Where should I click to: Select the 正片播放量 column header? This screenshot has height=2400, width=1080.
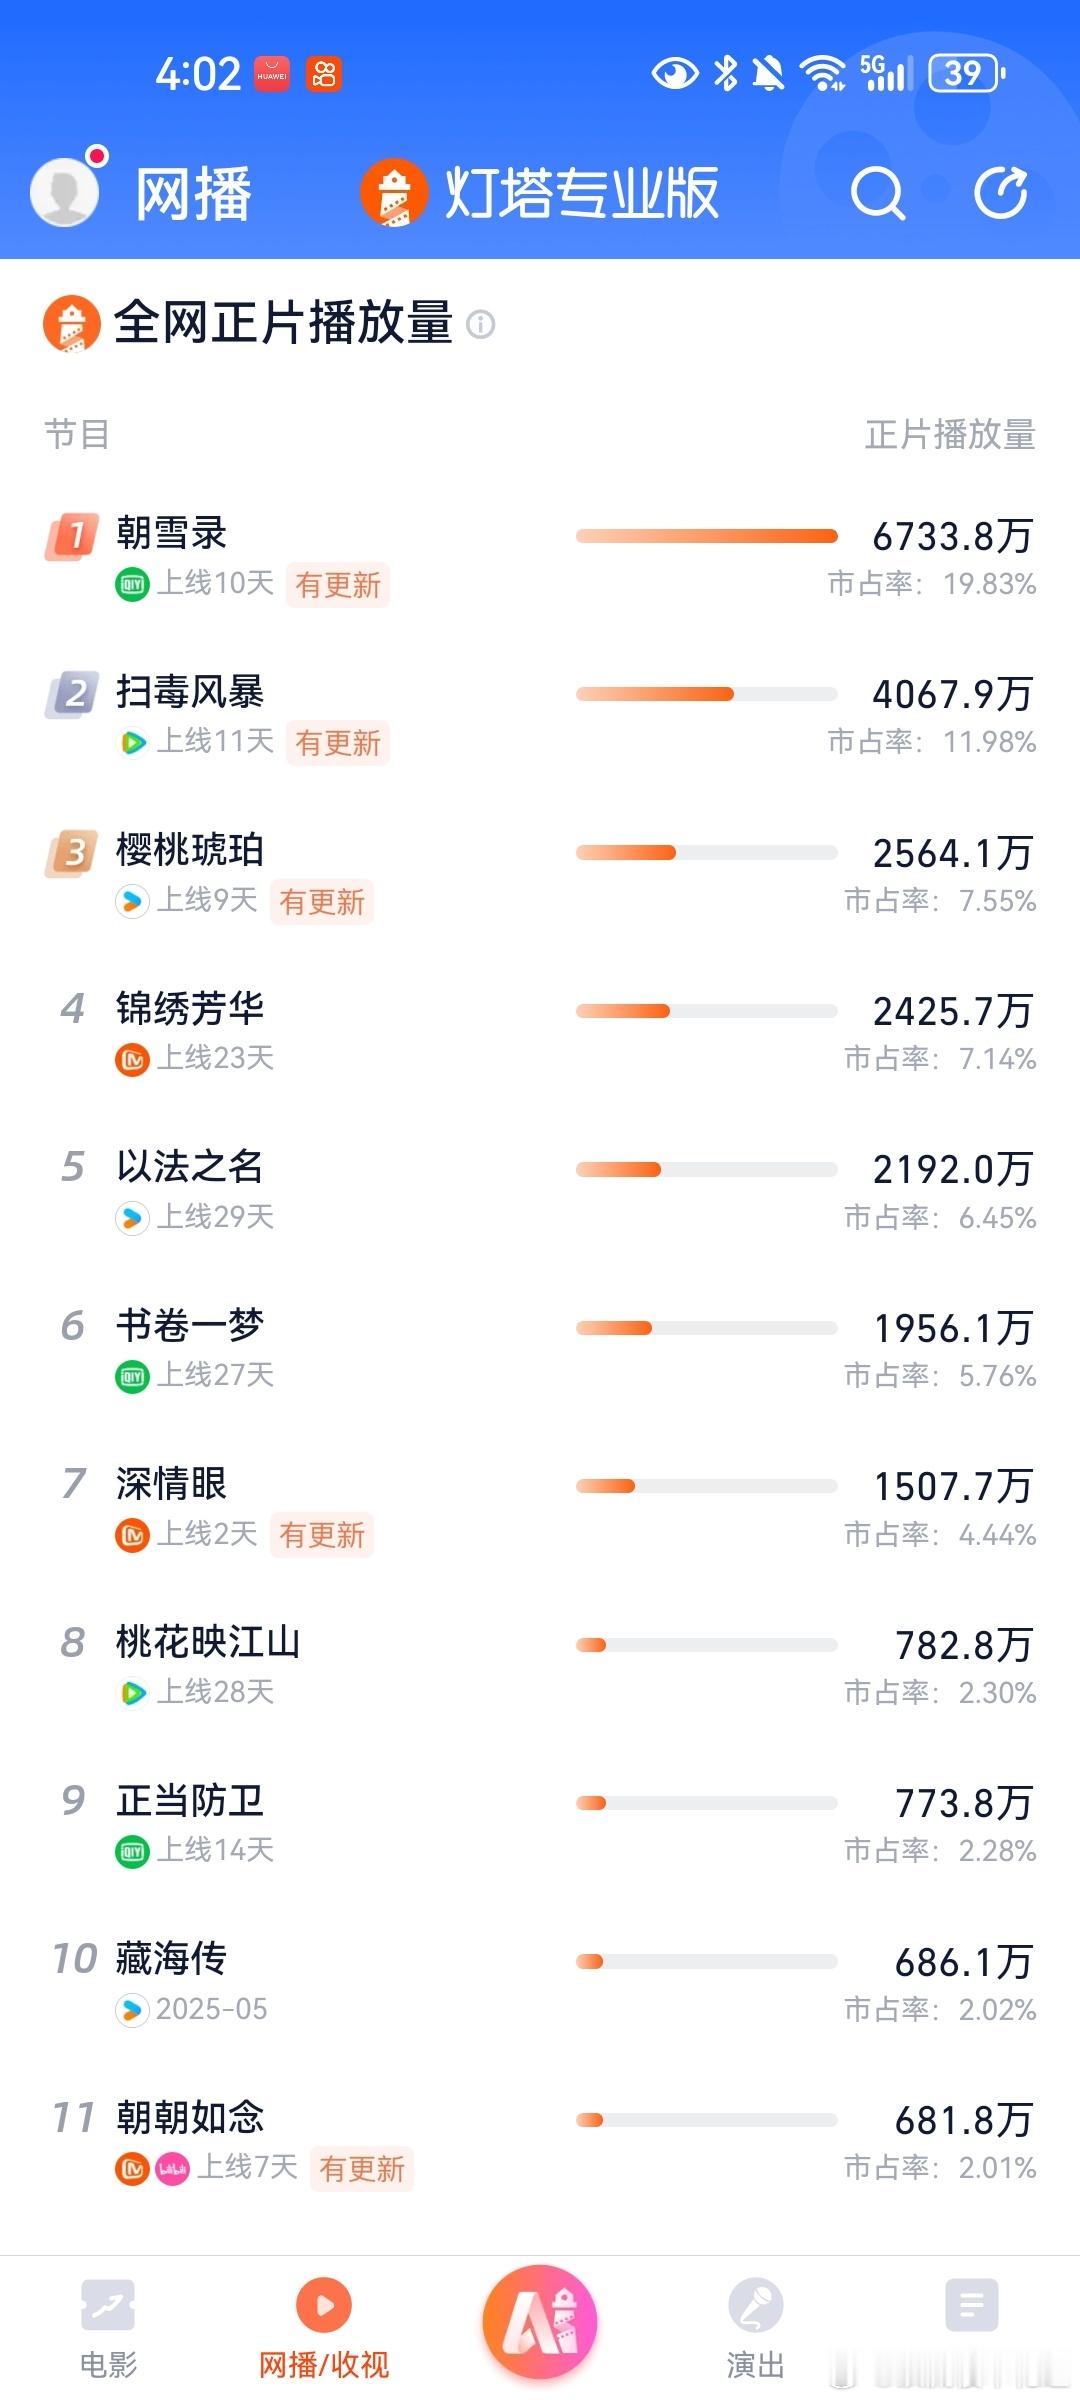[x=950, y=435]
